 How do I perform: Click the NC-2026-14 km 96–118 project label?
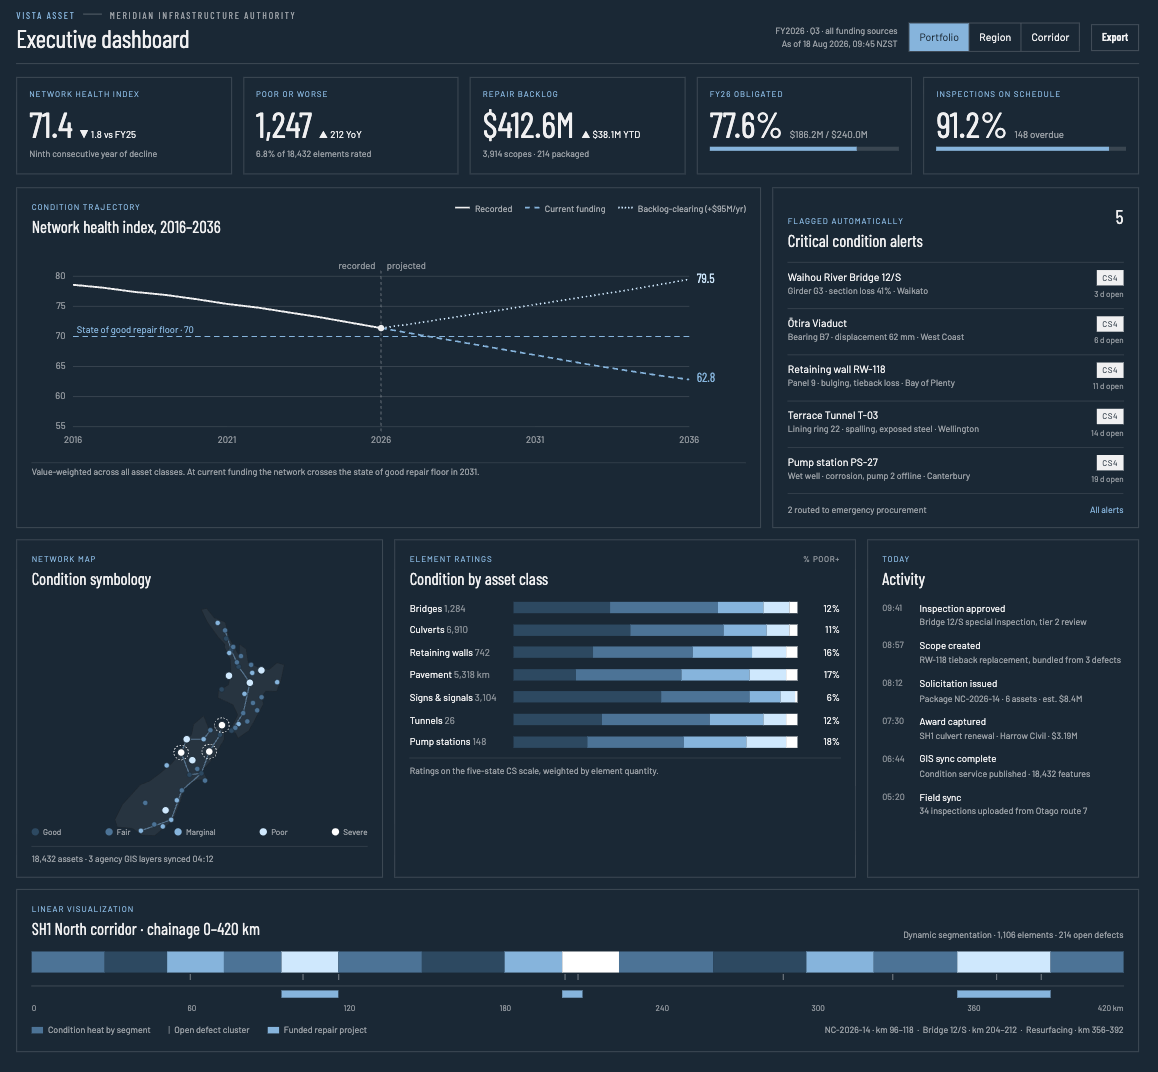tap(868, 1030)
